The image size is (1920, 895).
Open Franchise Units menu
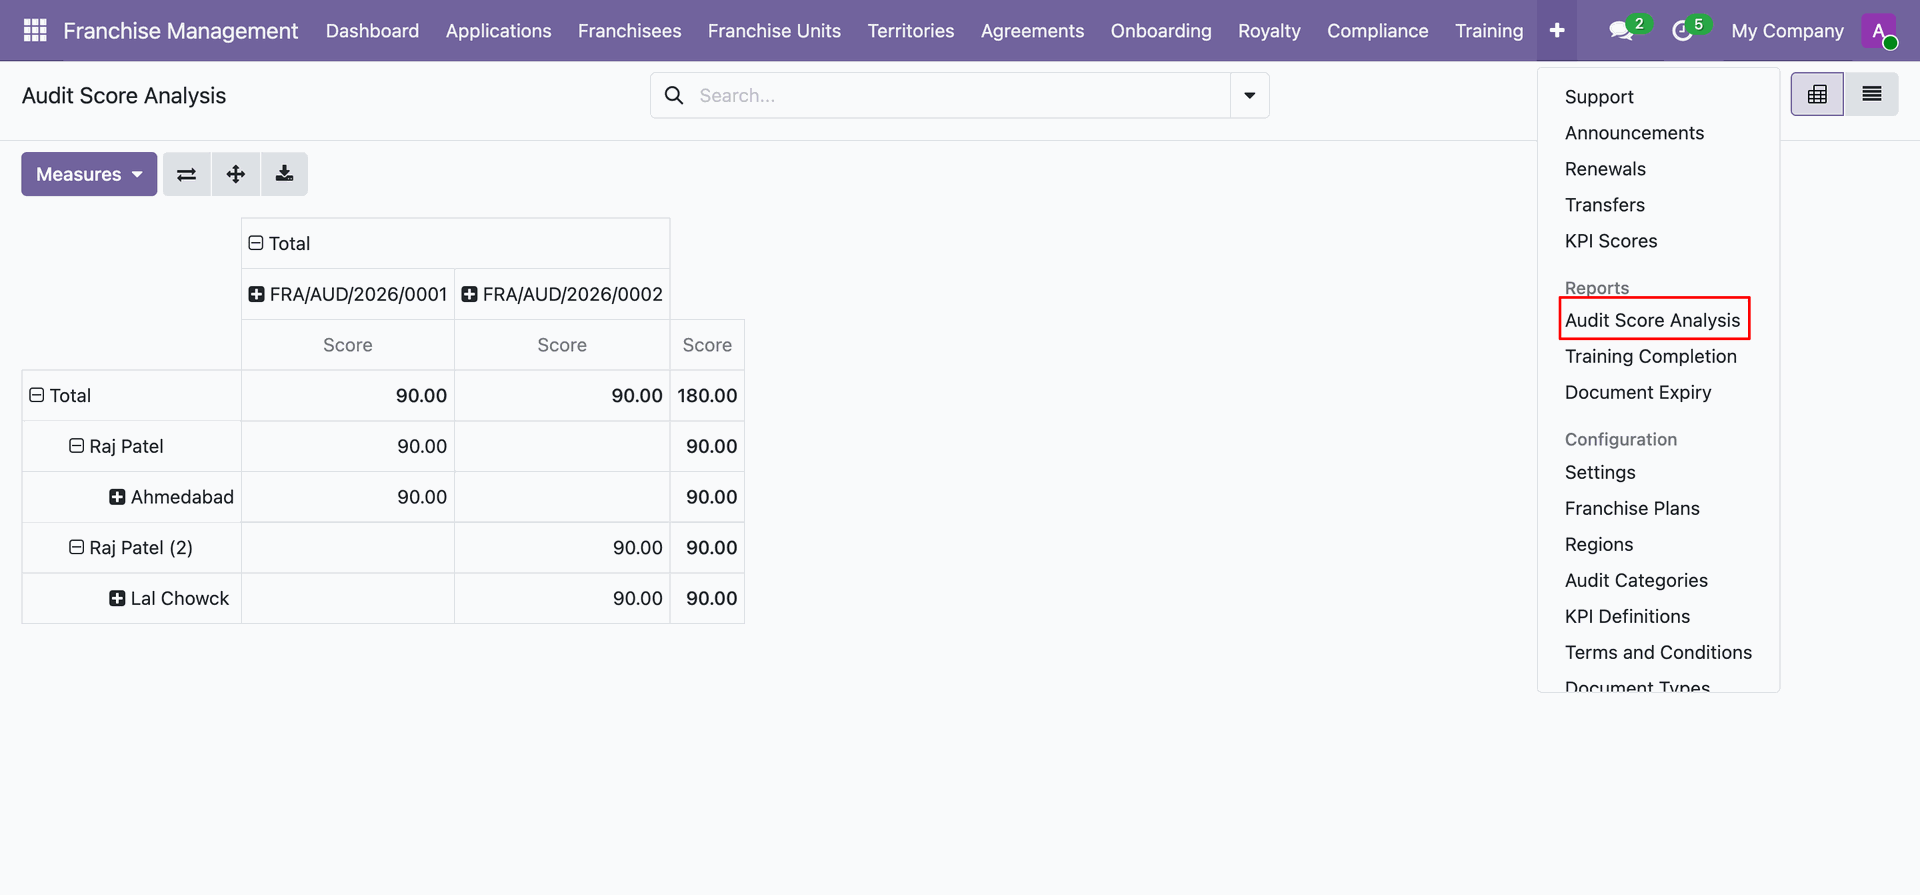click(774, 31)
